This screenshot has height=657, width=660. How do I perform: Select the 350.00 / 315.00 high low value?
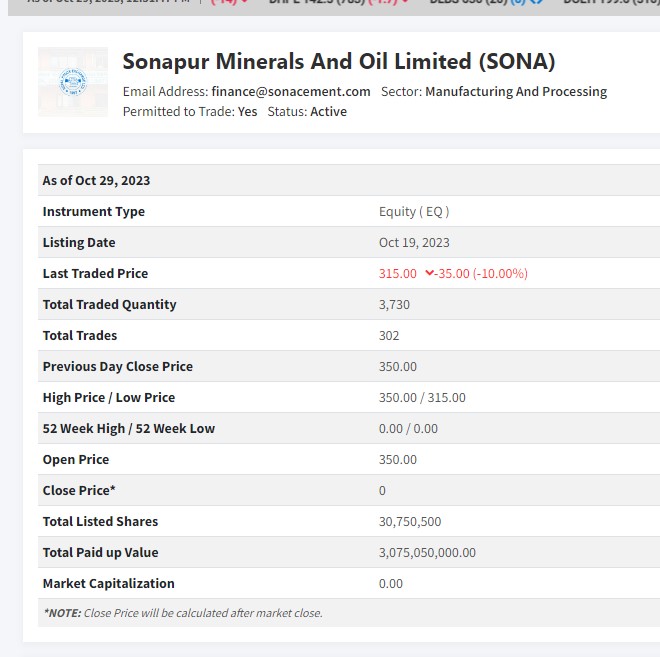422,397
